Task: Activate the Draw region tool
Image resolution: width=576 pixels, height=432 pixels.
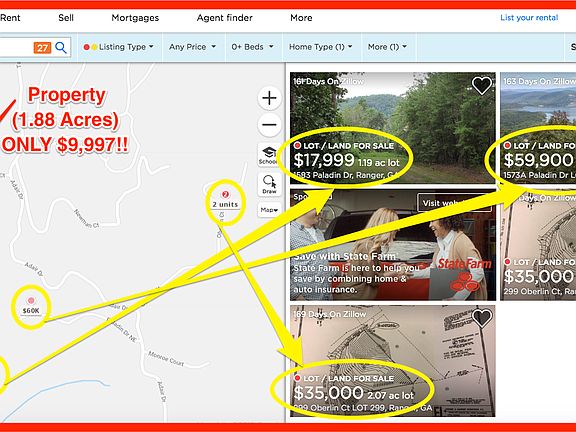Action: 269,184
